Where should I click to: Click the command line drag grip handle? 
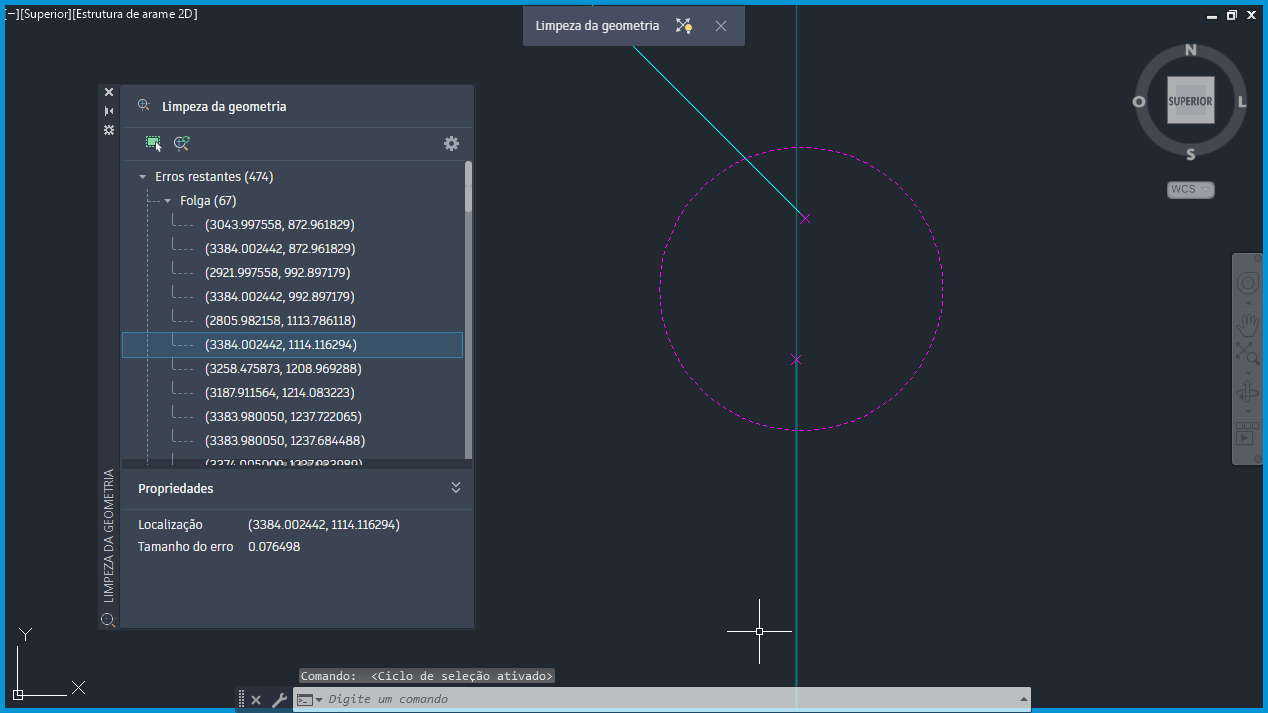point(241,700)
